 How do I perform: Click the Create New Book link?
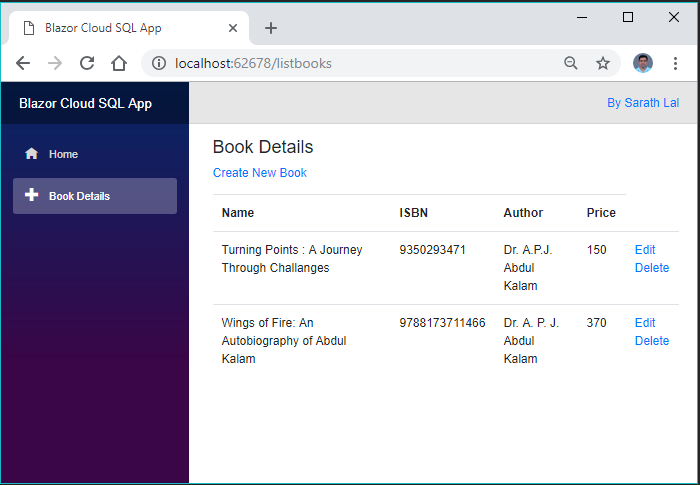[x=260, y=173]
